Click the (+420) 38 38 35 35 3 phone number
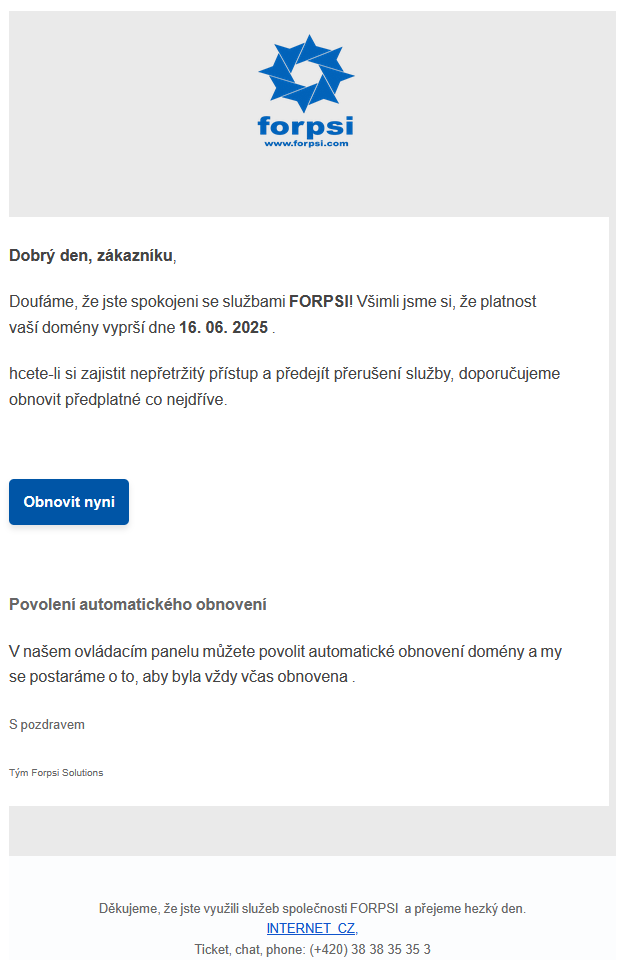The image size is (624, 974). point(370,949)
